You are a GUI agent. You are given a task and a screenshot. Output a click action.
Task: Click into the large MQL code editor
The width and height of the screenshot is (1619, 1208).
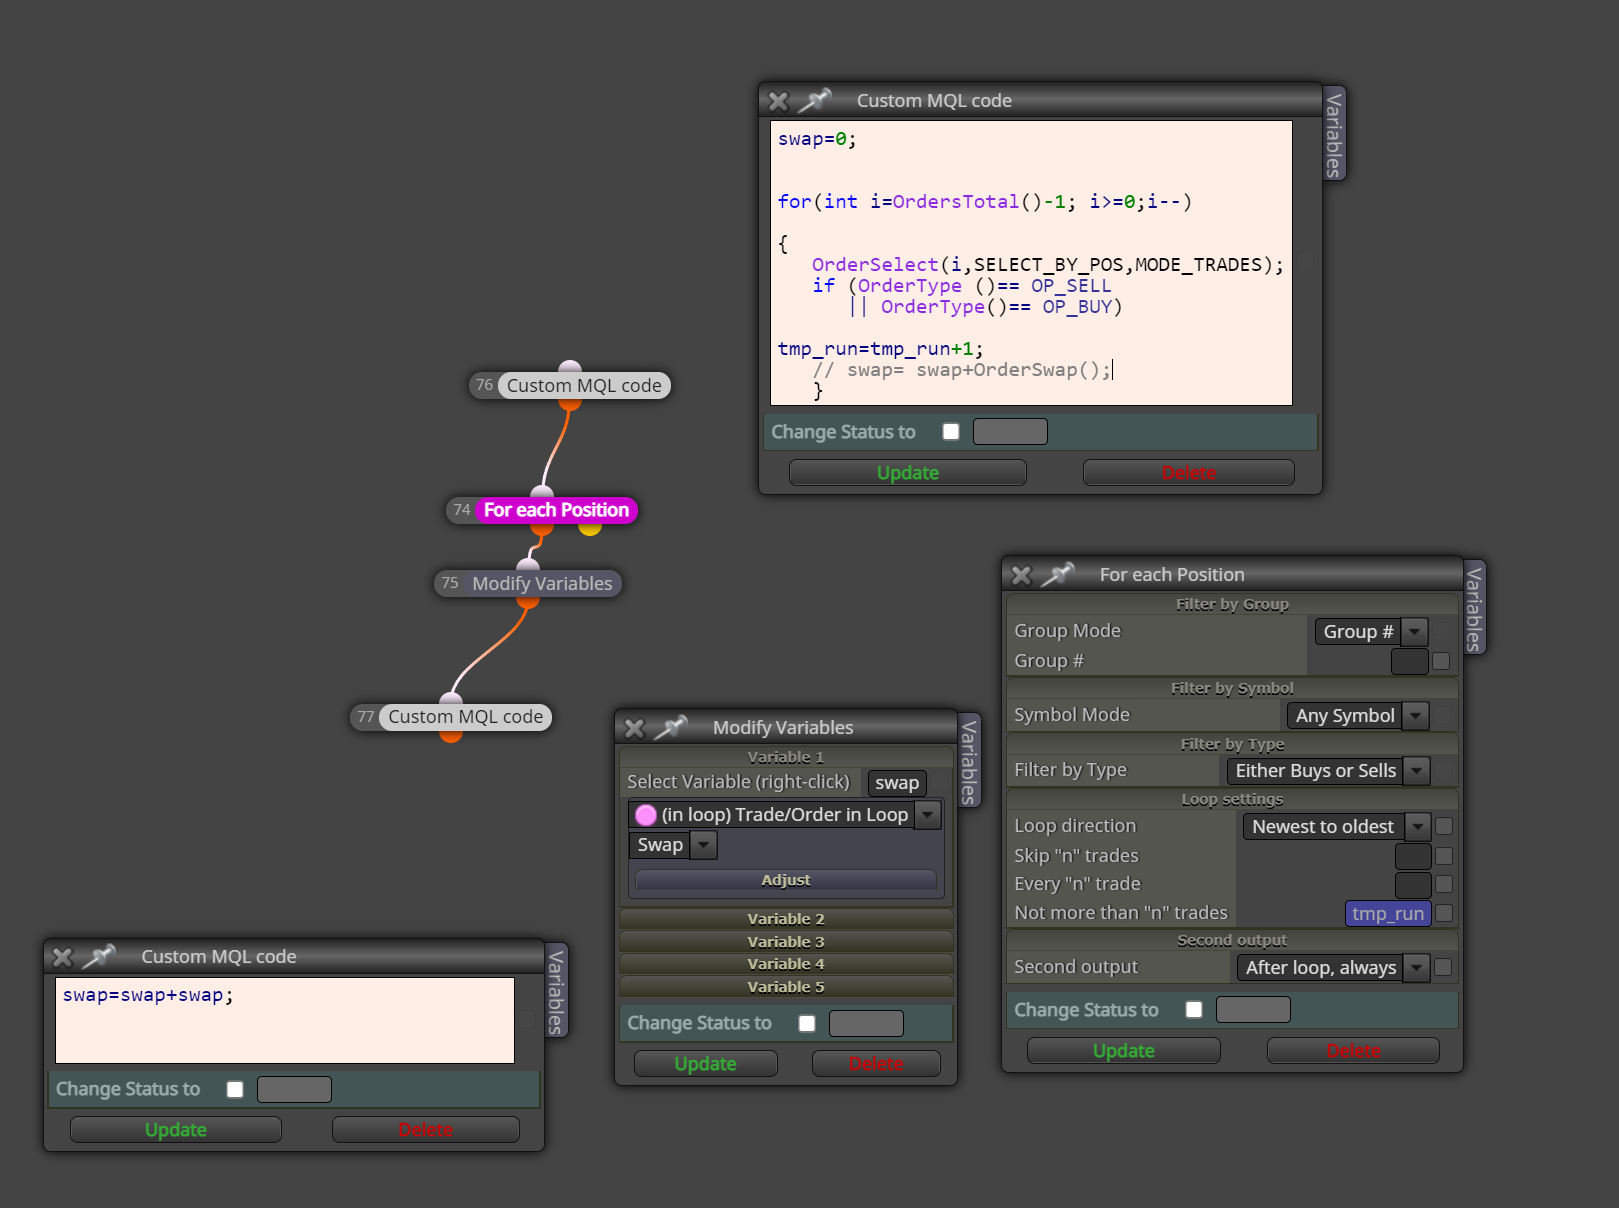[x=1032, y=263]
